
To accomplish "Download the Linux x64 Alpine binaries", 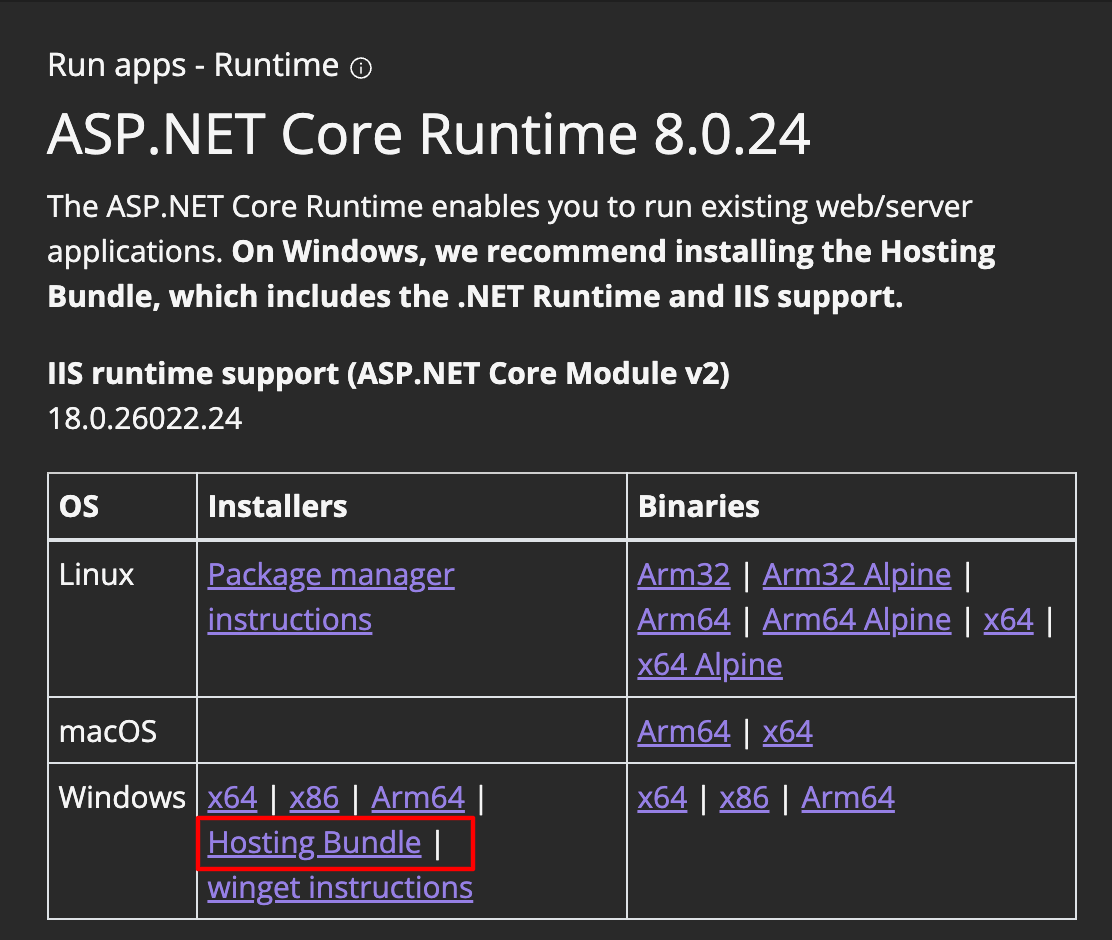I will coord(709,664).
